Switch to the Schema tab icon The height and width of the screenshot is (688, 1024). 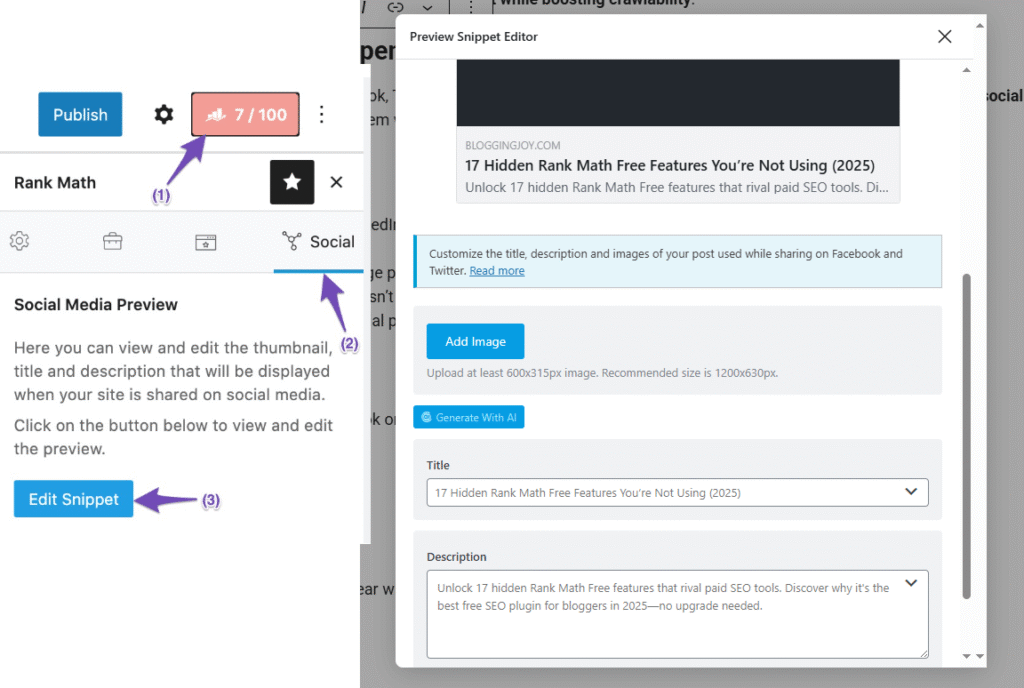[x=206, y=242]
